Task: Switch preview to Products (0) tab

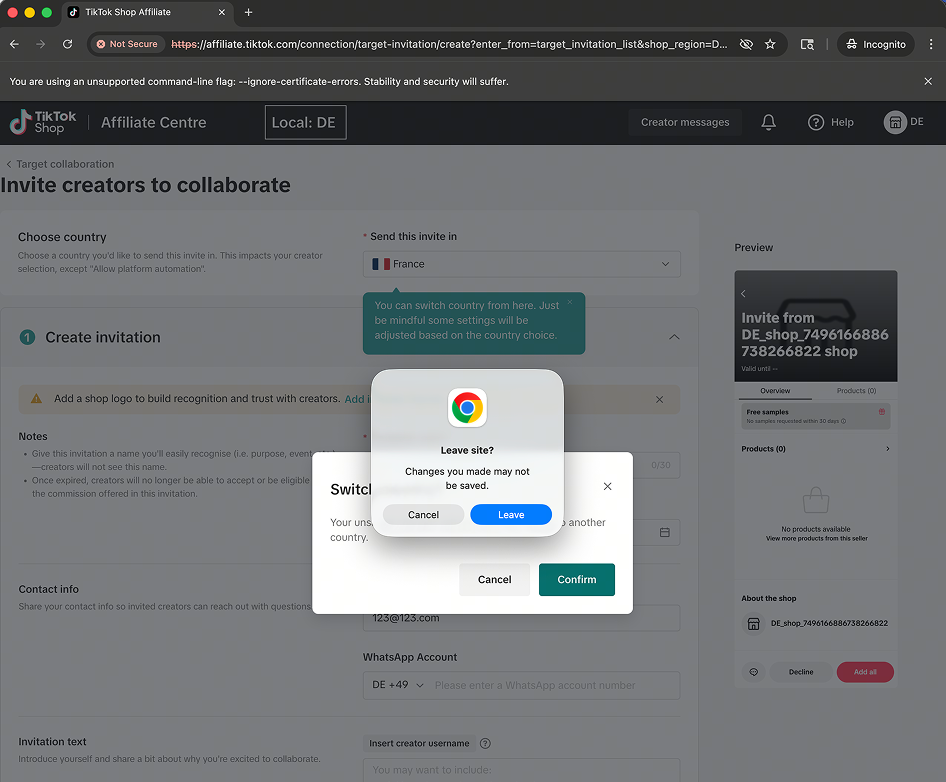Action: point(856,391)
